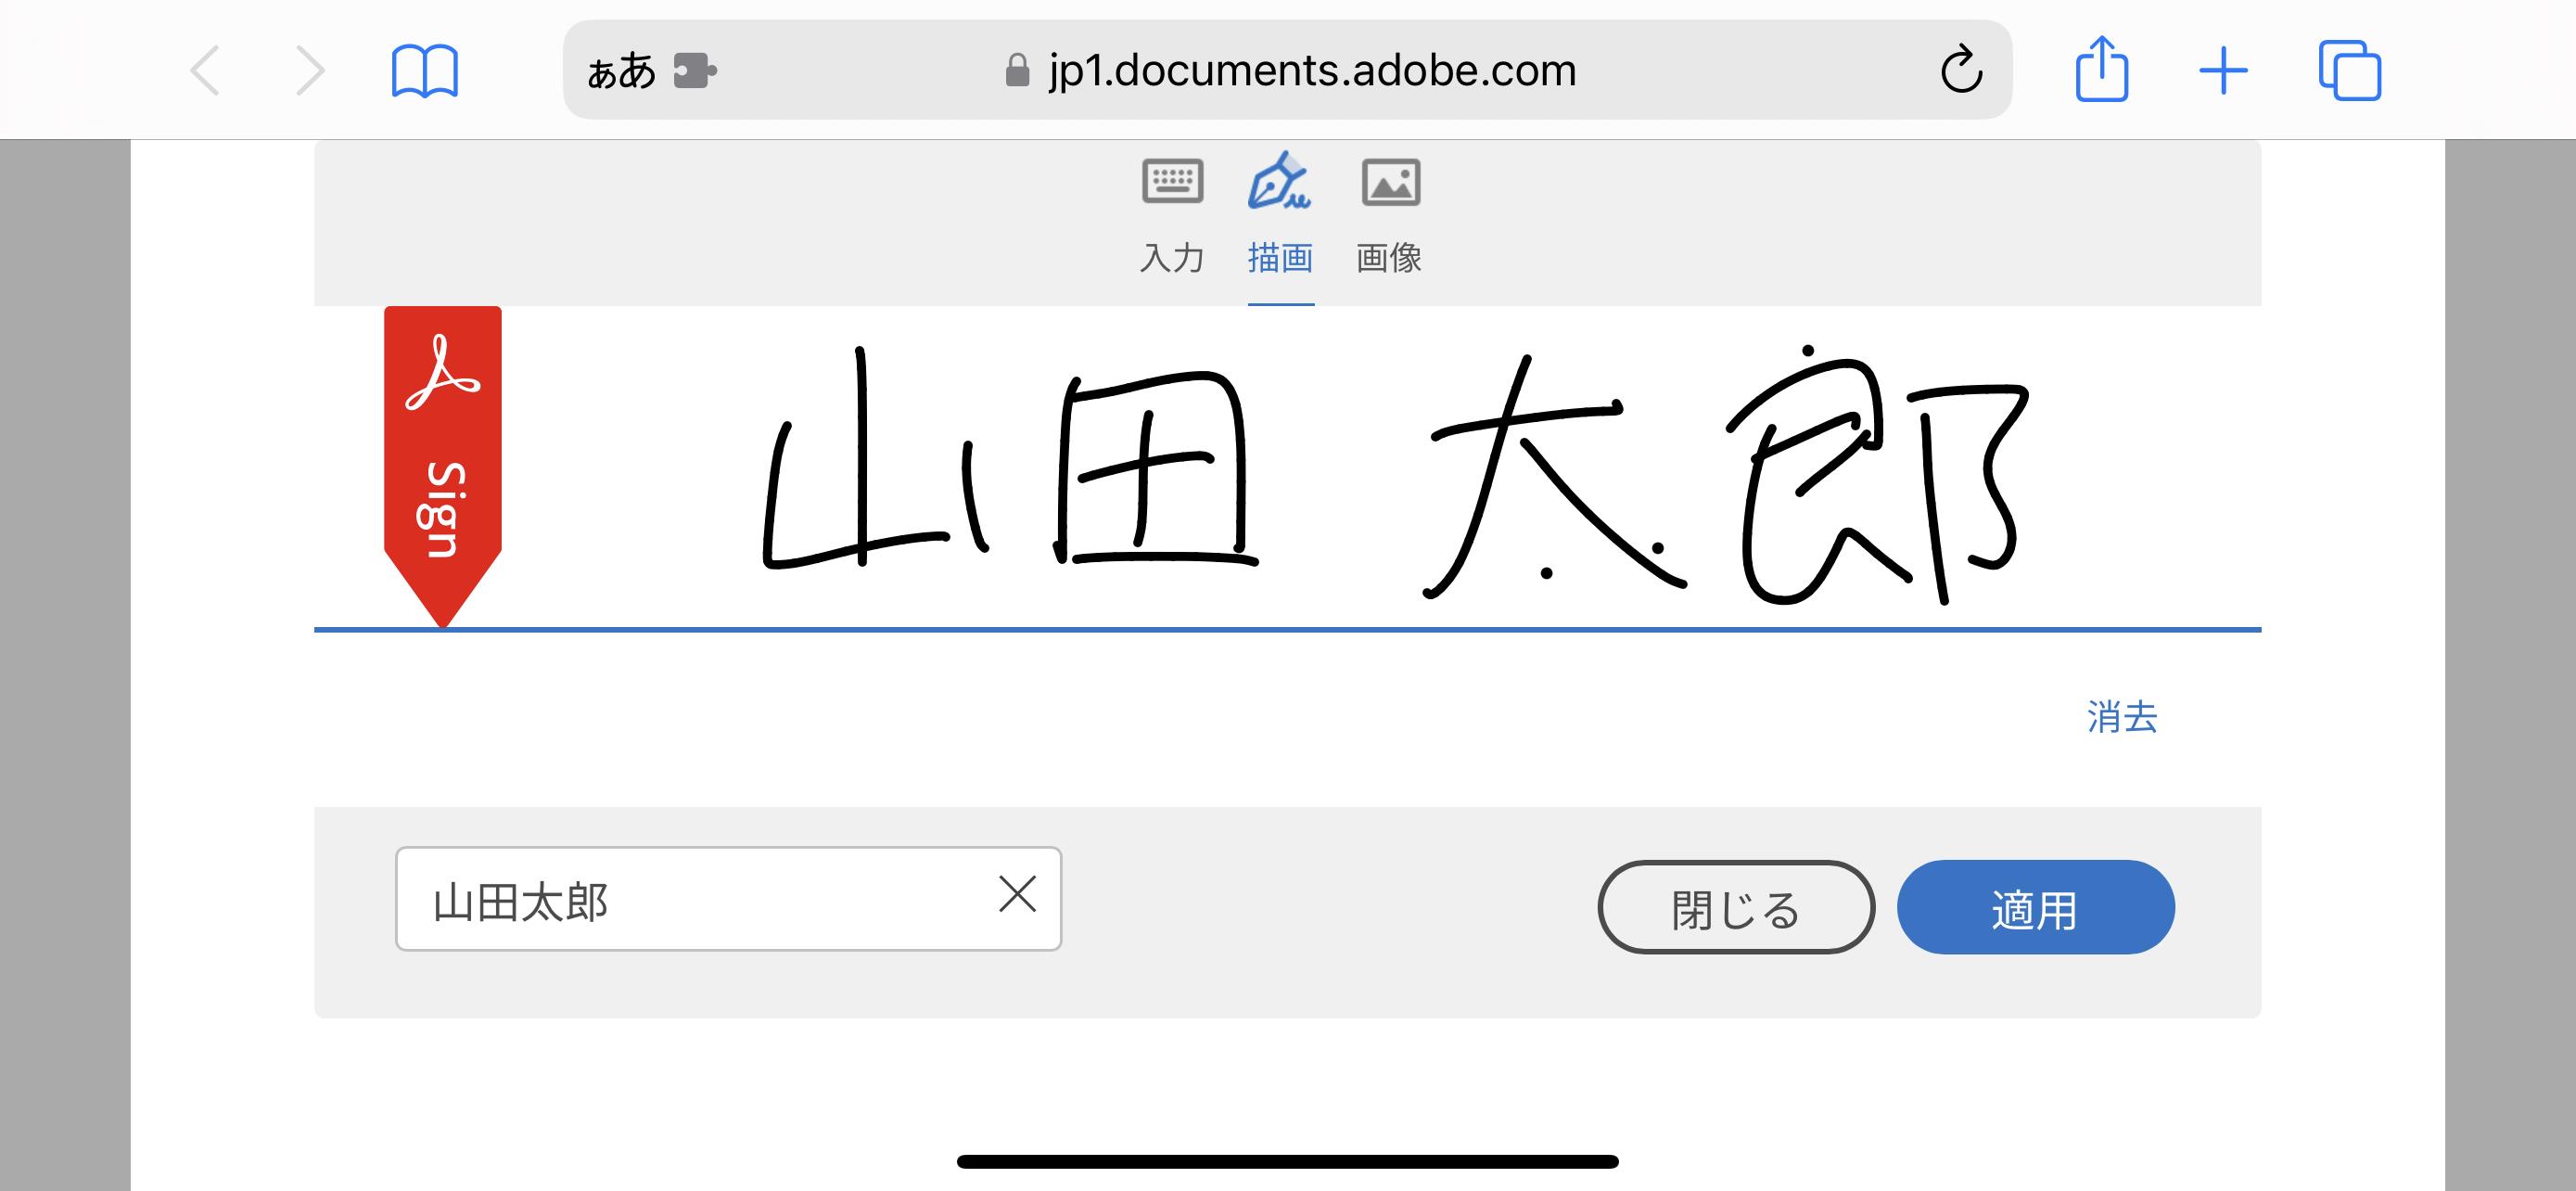Tap the share icon in Safari
The width and height of the screenshot is (2576, 1191).
click(x=2104, y=70)
